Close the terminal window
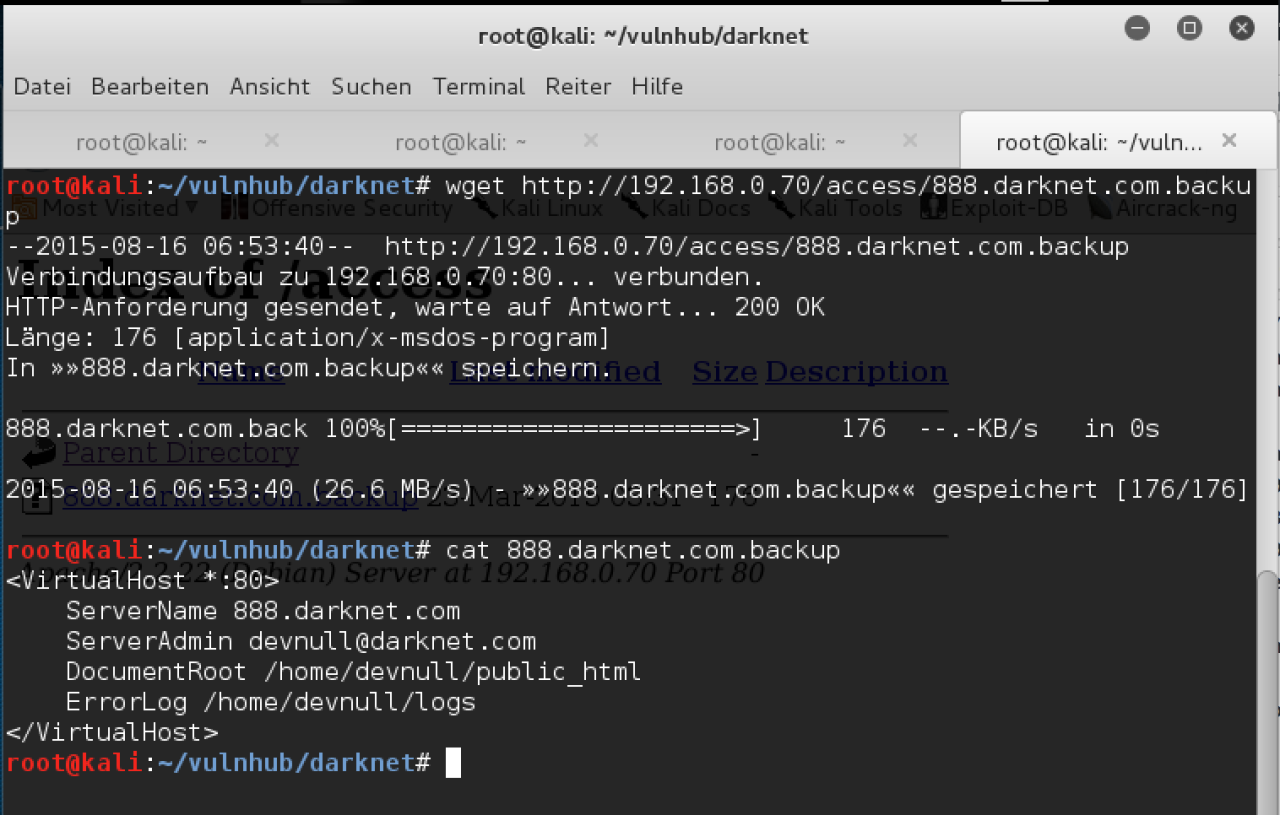This screenshot has height=815, width=1280. coord(1241,28)
